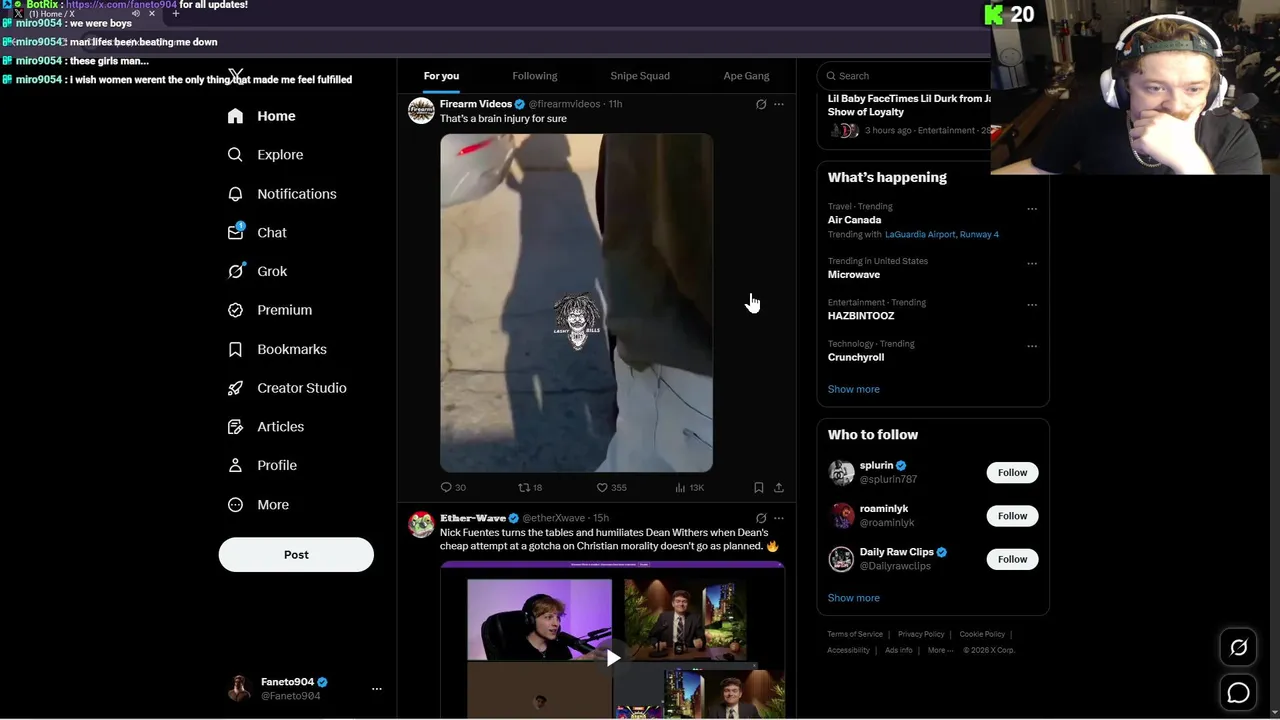This screenshot has height=720, width=1280.
Task: Switch to the Following tab
Action: coord(535,76)
